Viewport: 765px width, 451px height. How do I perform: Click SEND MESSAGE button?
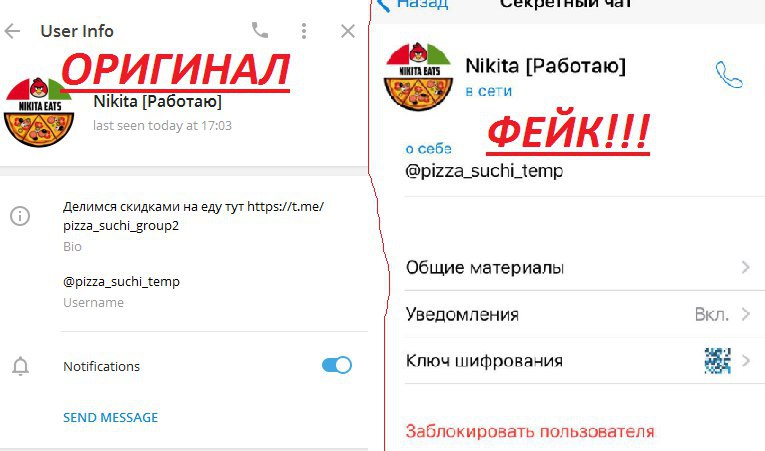coord(111,417)
